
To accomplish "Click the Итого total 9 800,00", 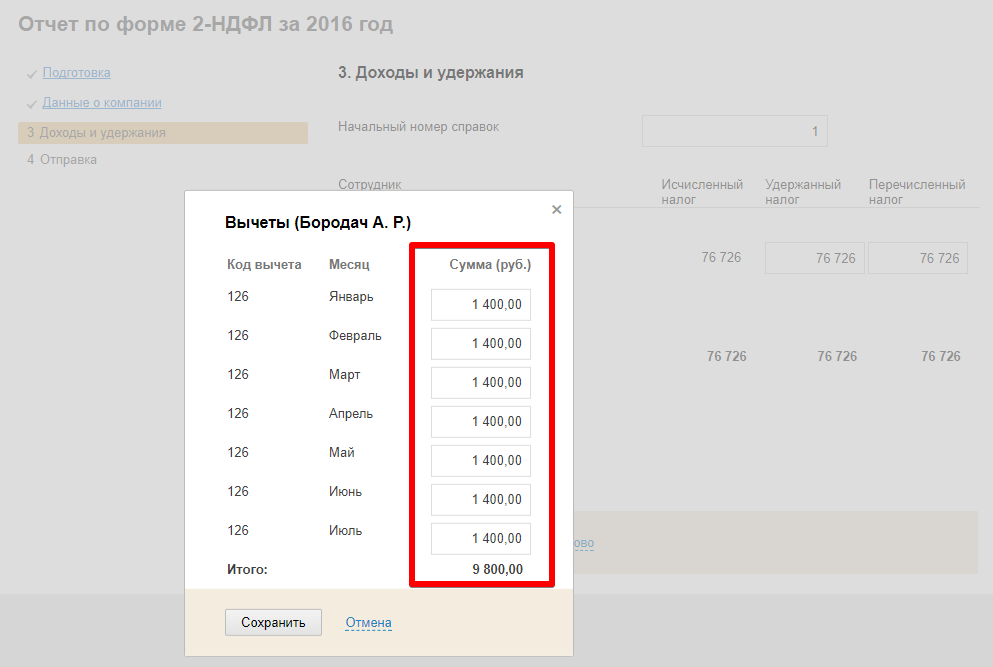I will pos(498,569).
